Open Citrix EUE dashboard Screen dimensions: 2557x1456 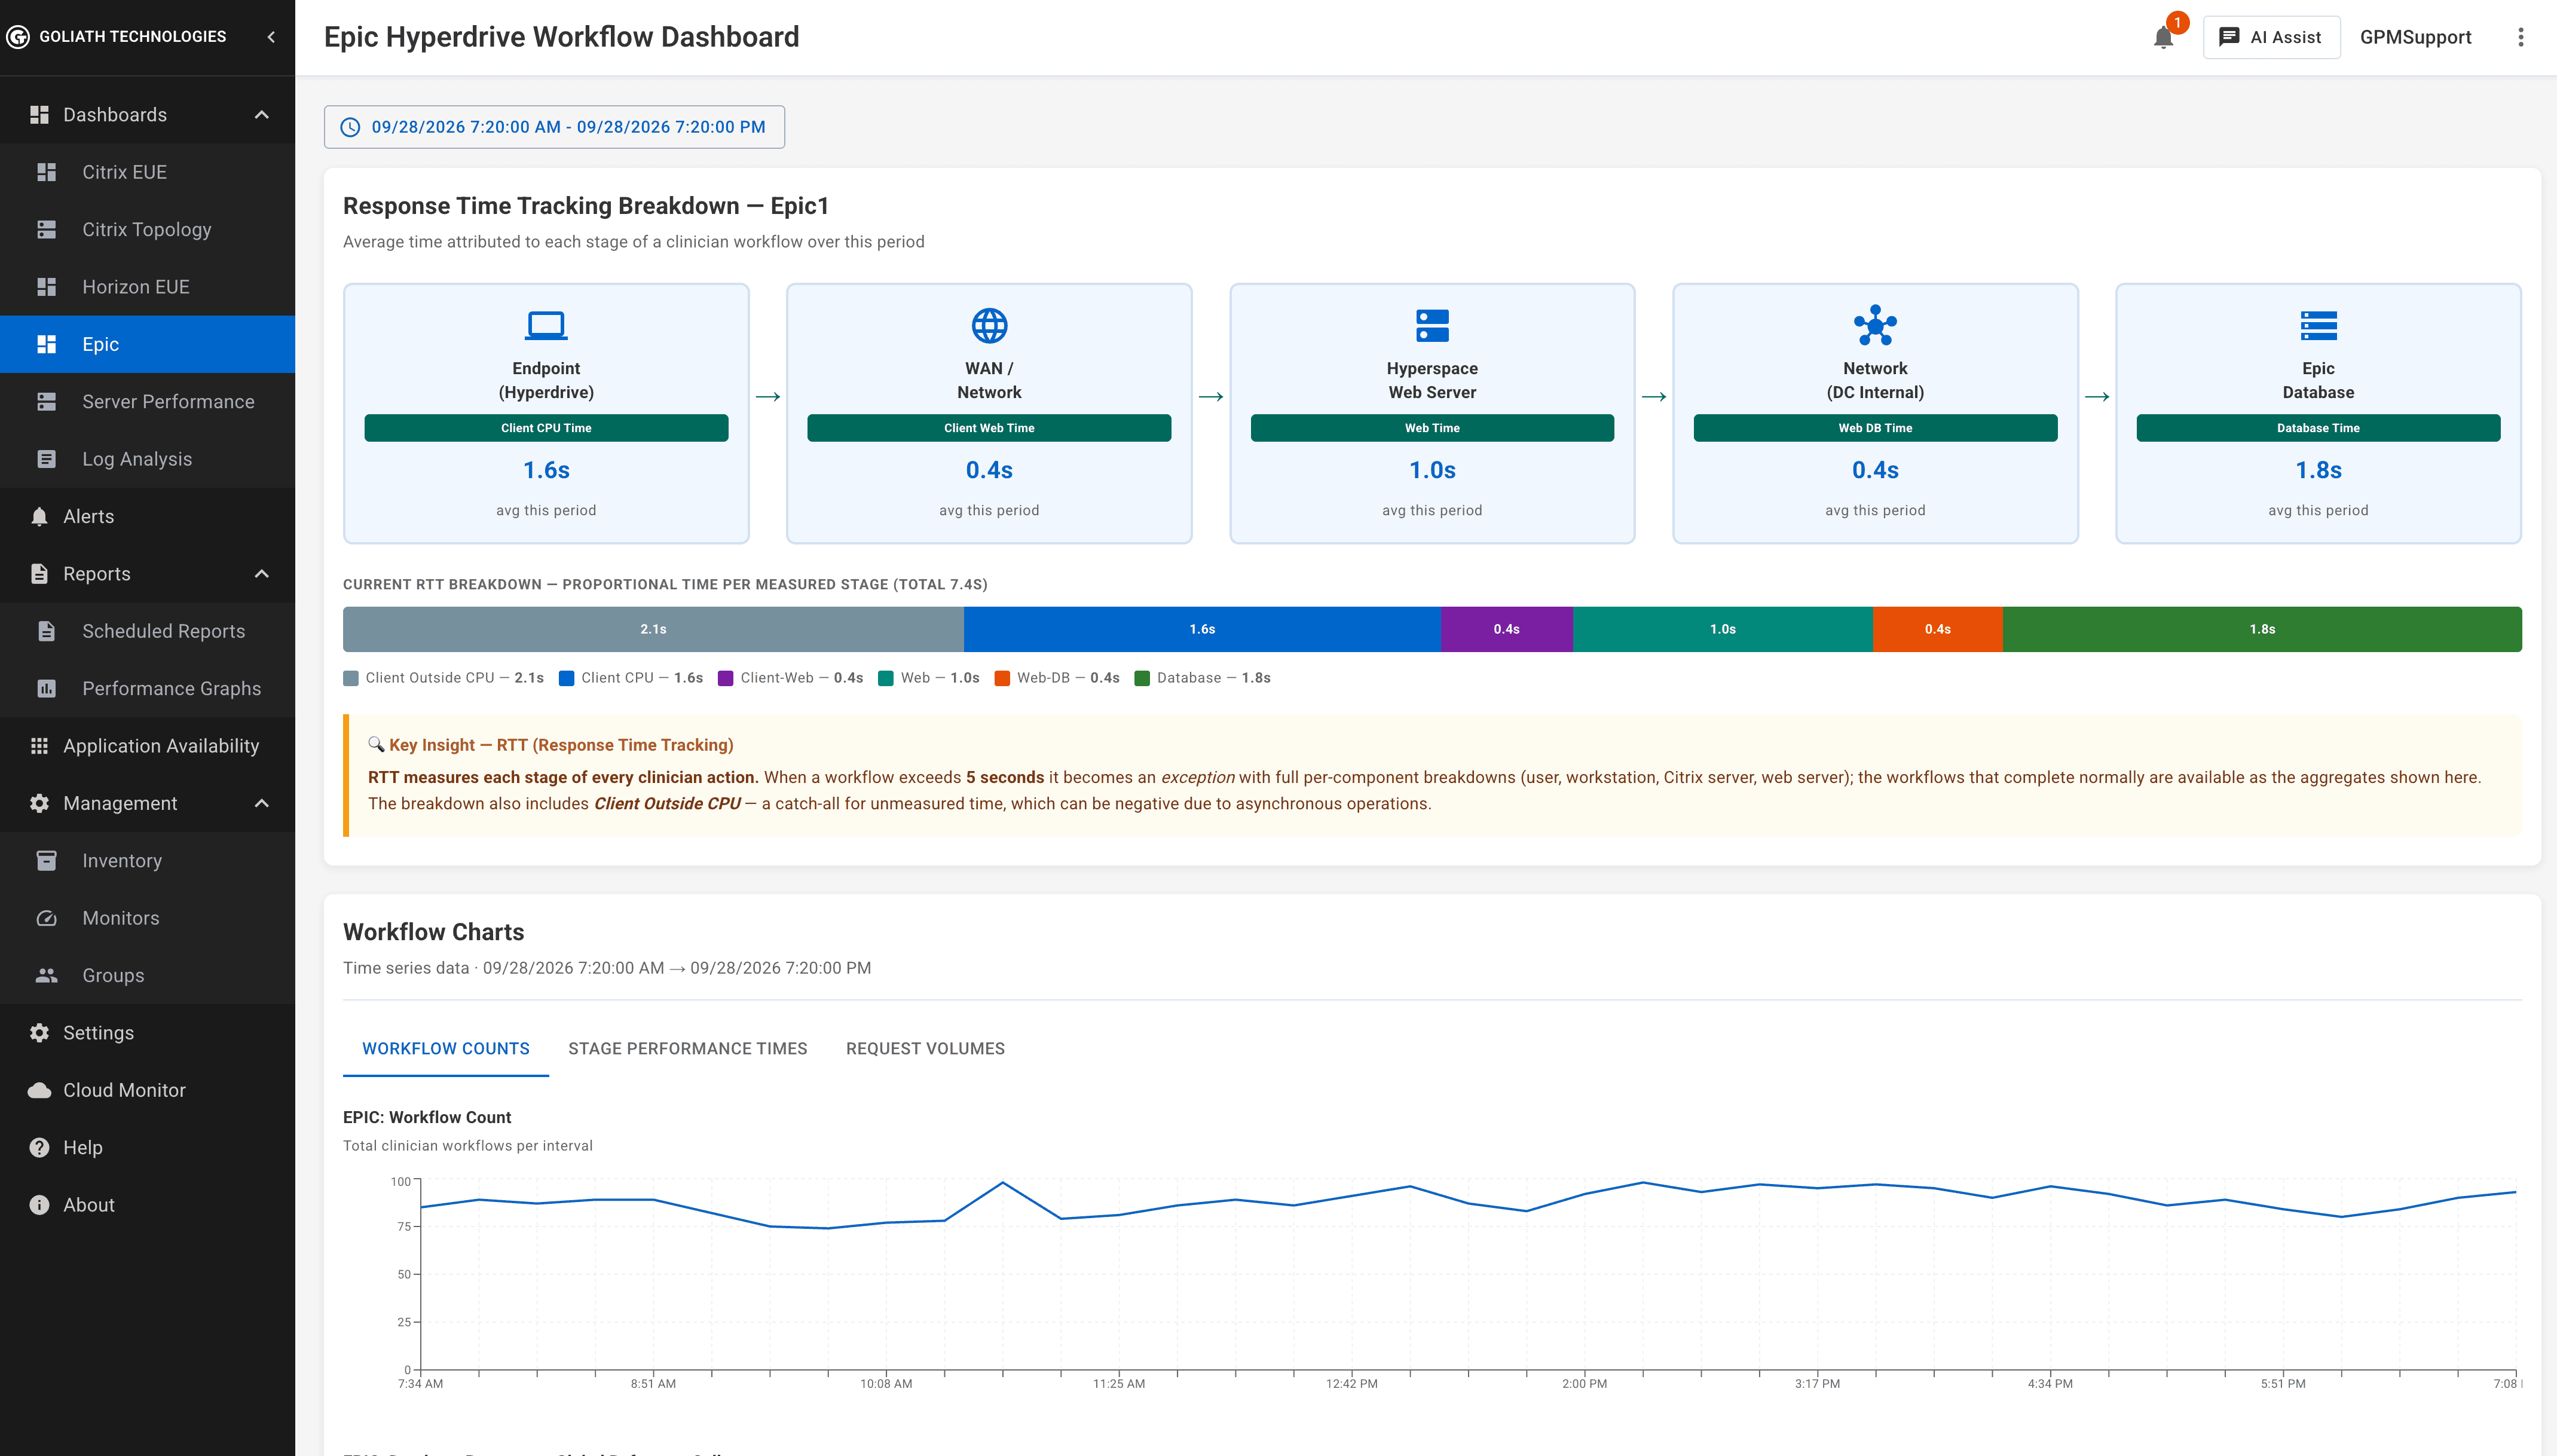pyautogui.click(x=148, y=172)
